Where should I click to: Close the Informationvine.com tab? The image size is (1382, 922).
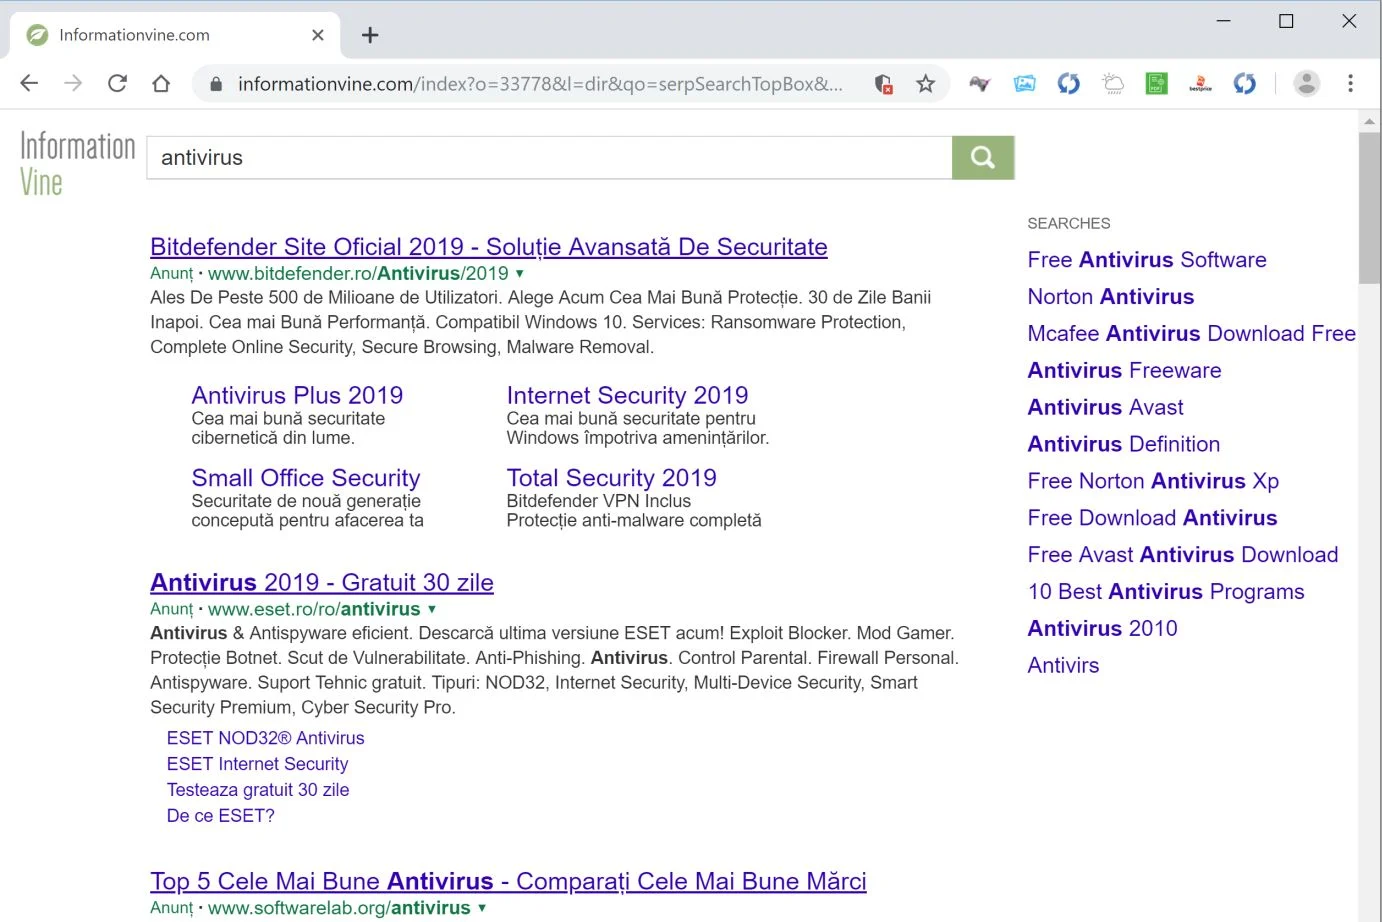(x=318, y=35)
